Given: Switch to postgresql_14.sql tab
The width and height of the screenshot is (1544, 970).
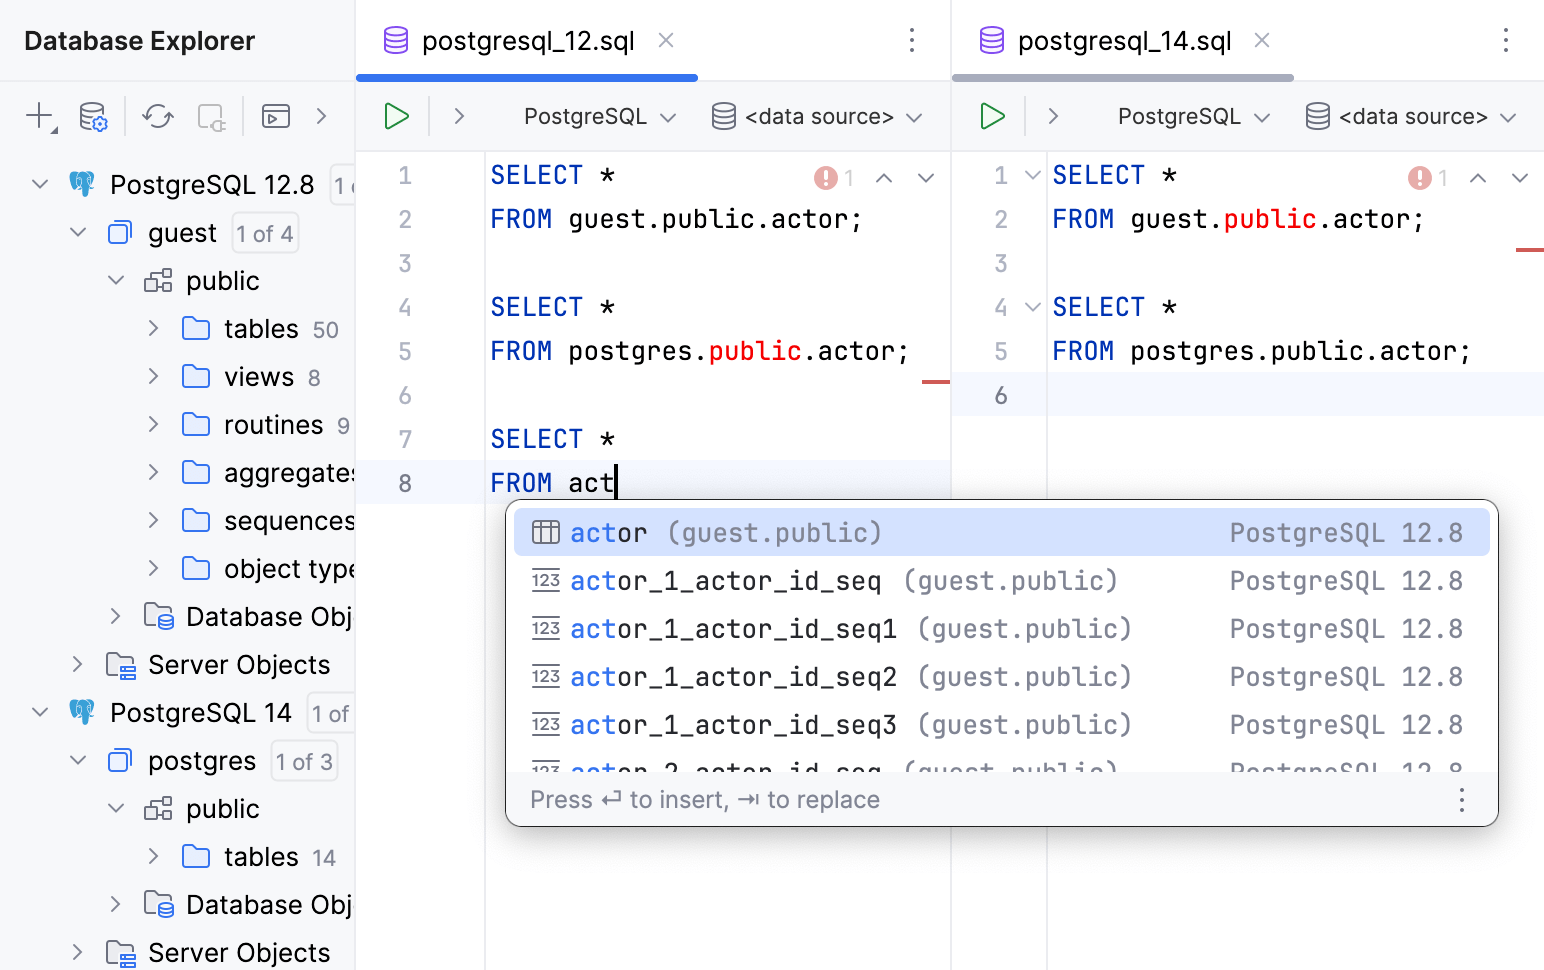Looking at the screenshot, I should pyautogui.click(x=1123, y=41).
